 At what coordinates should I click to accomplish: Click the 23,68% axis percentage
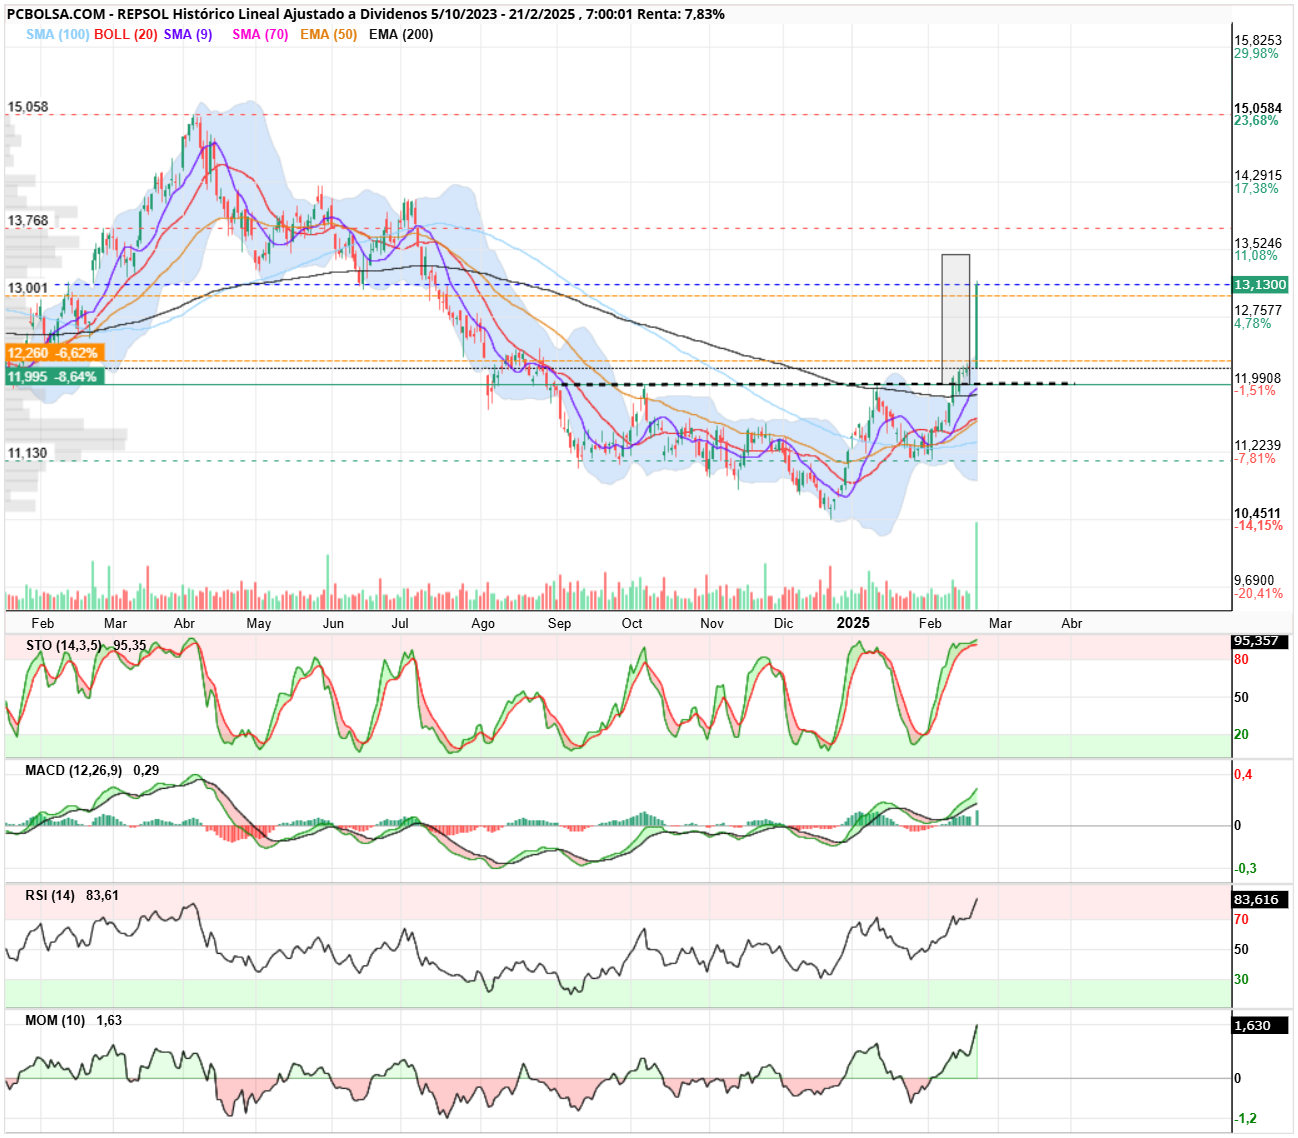tap(1256, 120)
